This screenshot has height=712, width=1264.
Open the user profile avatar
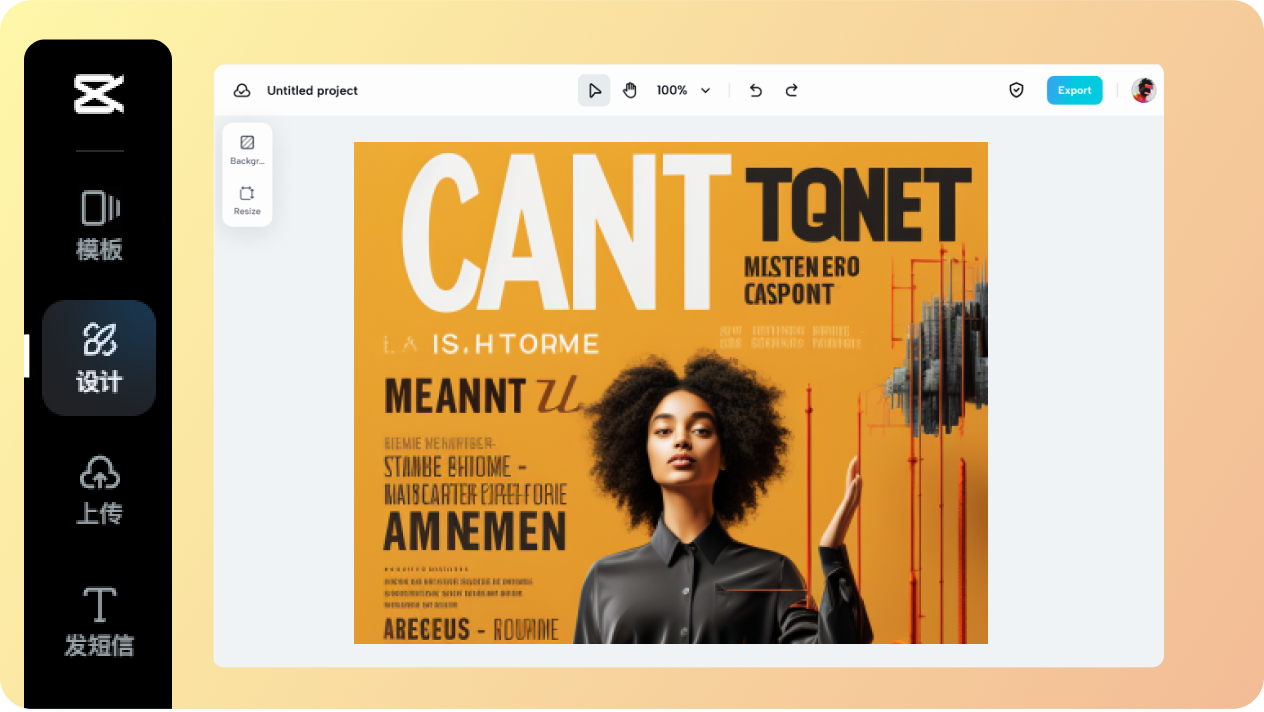(1144, 90)
